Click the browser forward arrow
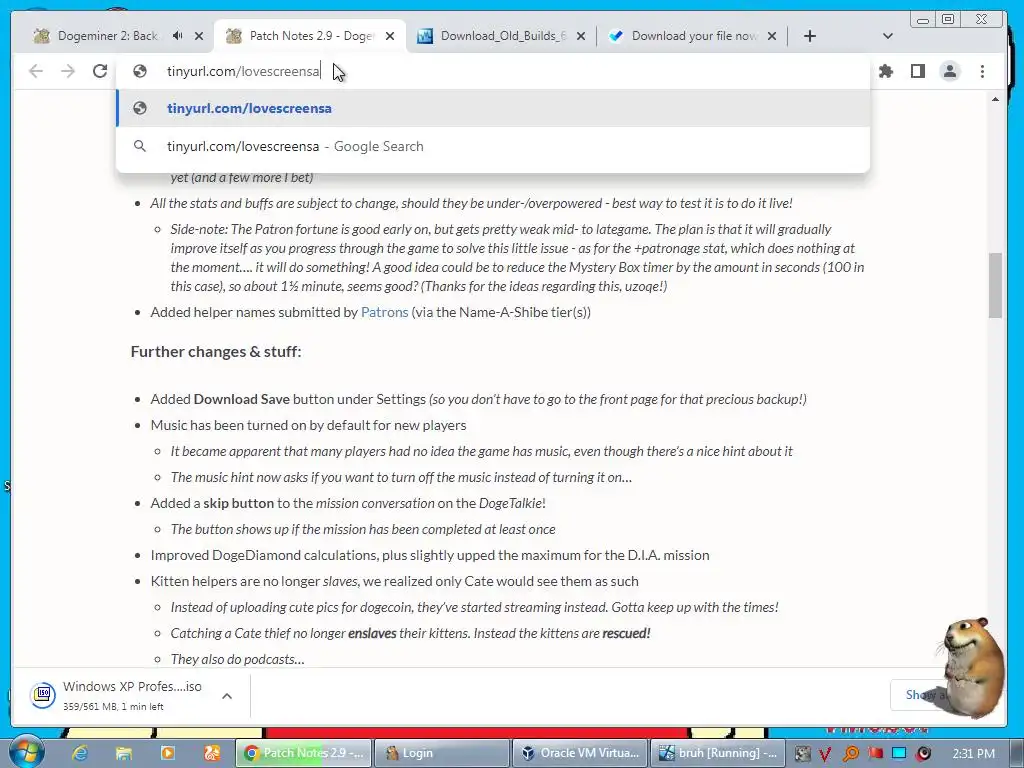The width and height of the screenshot is (1024, 768). 68,71
